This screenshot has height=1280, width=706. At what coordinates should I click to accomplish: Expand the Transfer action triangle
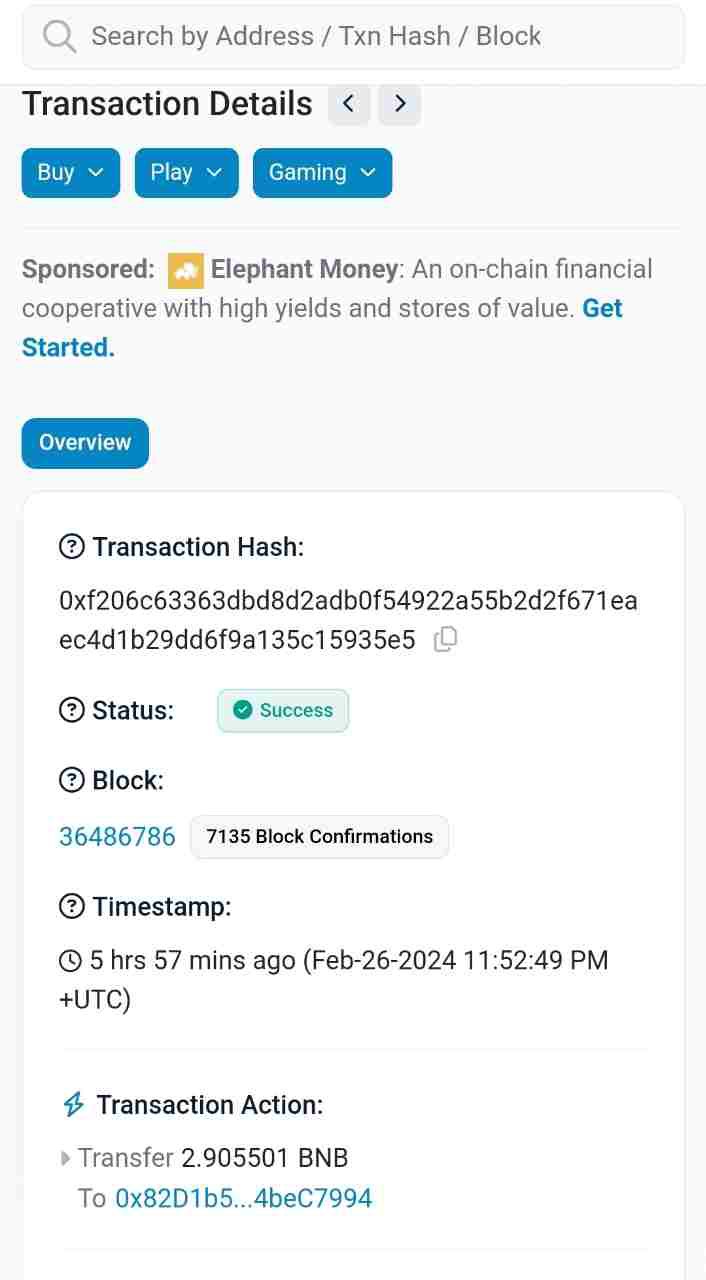point(66,1158)
